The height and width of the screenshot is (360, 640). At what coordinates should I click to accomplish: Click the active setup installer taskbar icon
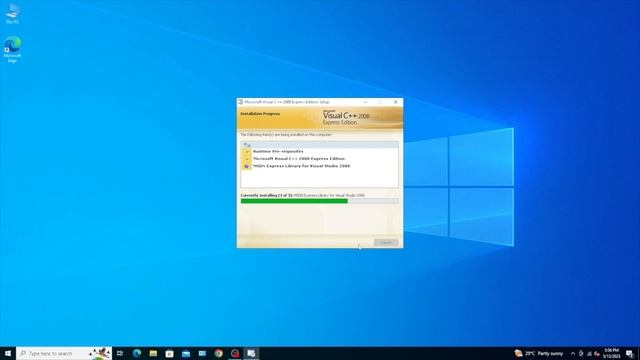coord(251,353)
